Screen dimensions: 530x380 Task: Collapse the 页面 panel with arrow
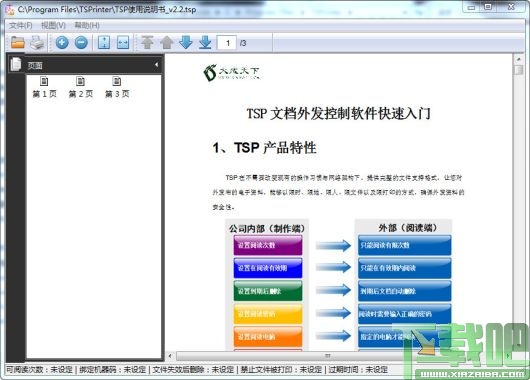point(156,65)
